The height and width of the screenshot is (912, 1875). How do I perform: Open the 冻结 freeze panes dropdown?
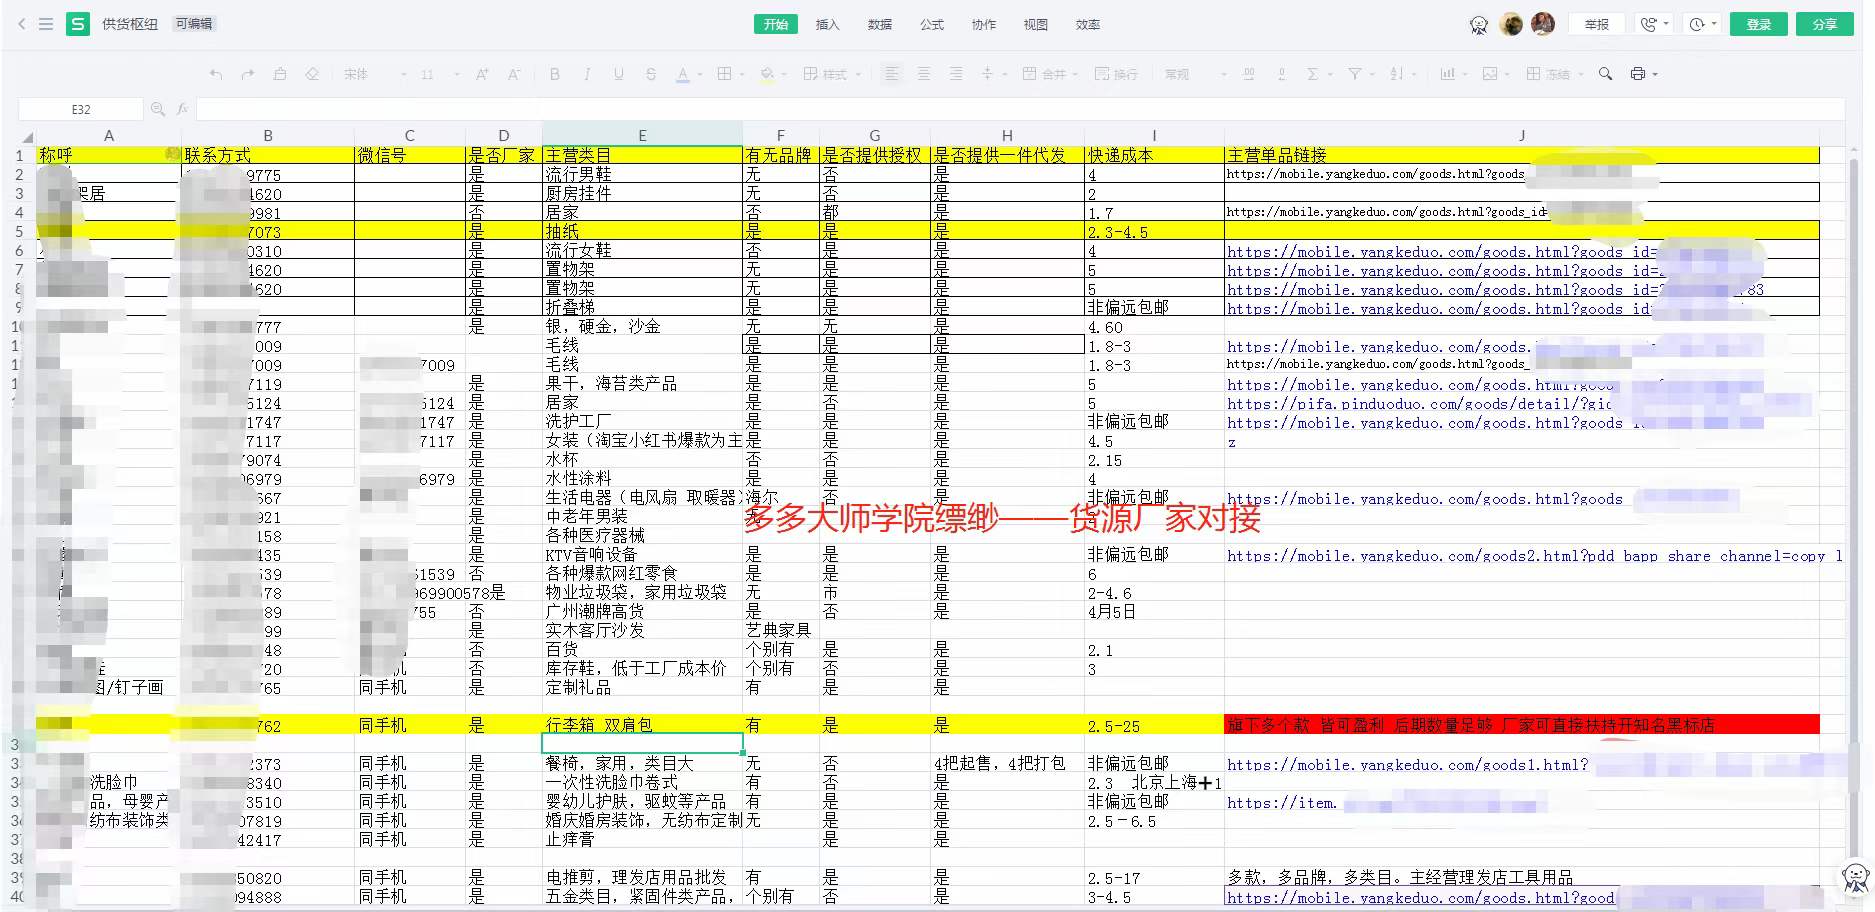coord(1554,74)
